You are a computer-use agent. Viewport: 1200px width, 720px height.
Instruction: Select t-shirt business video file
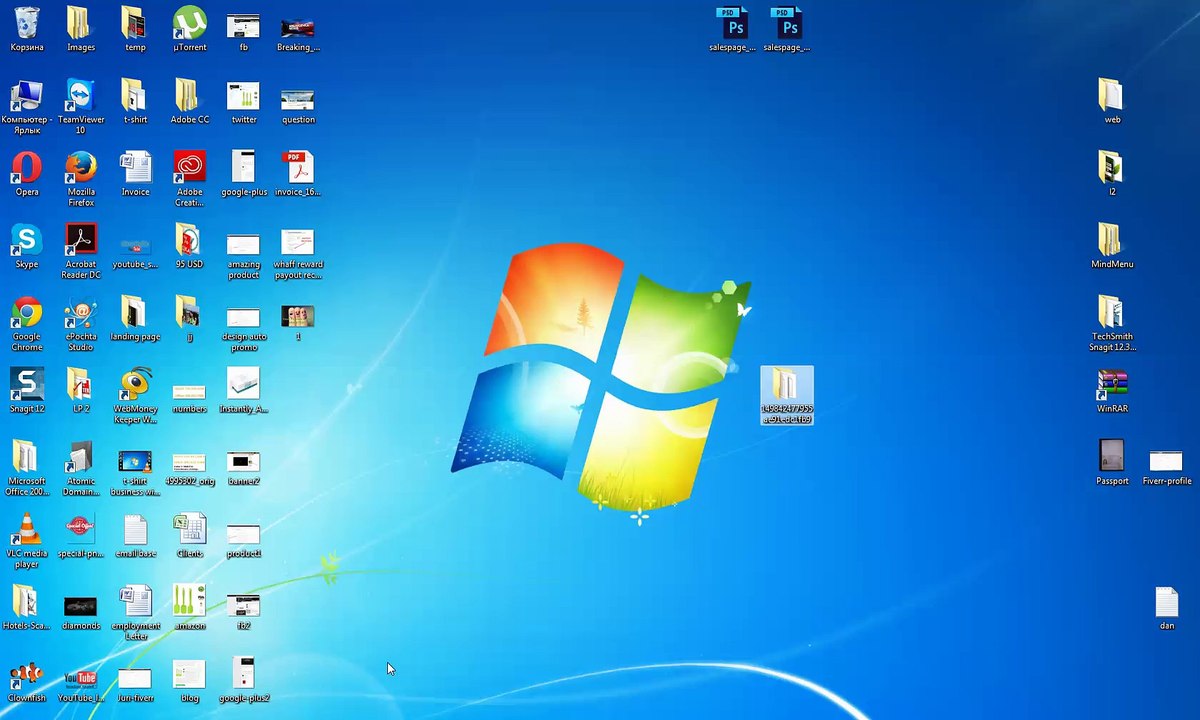135,472
